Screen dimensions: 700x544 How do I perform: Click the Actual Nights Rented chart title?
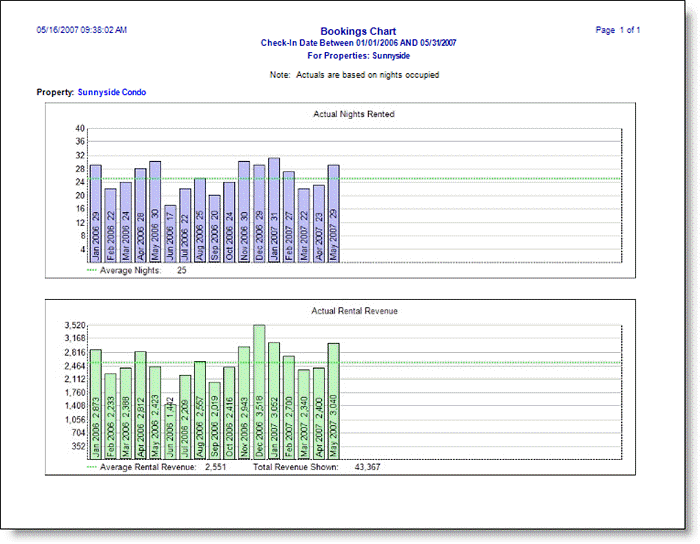tap(354, 114)
